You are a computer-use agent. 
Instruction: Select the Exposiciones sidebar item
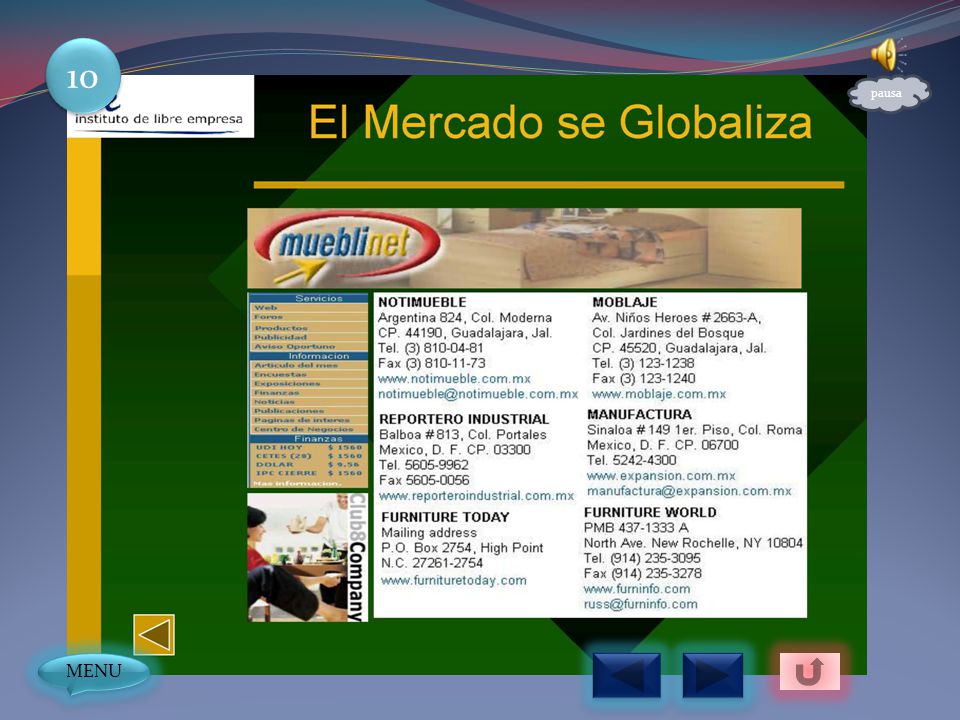coord(308,384)
